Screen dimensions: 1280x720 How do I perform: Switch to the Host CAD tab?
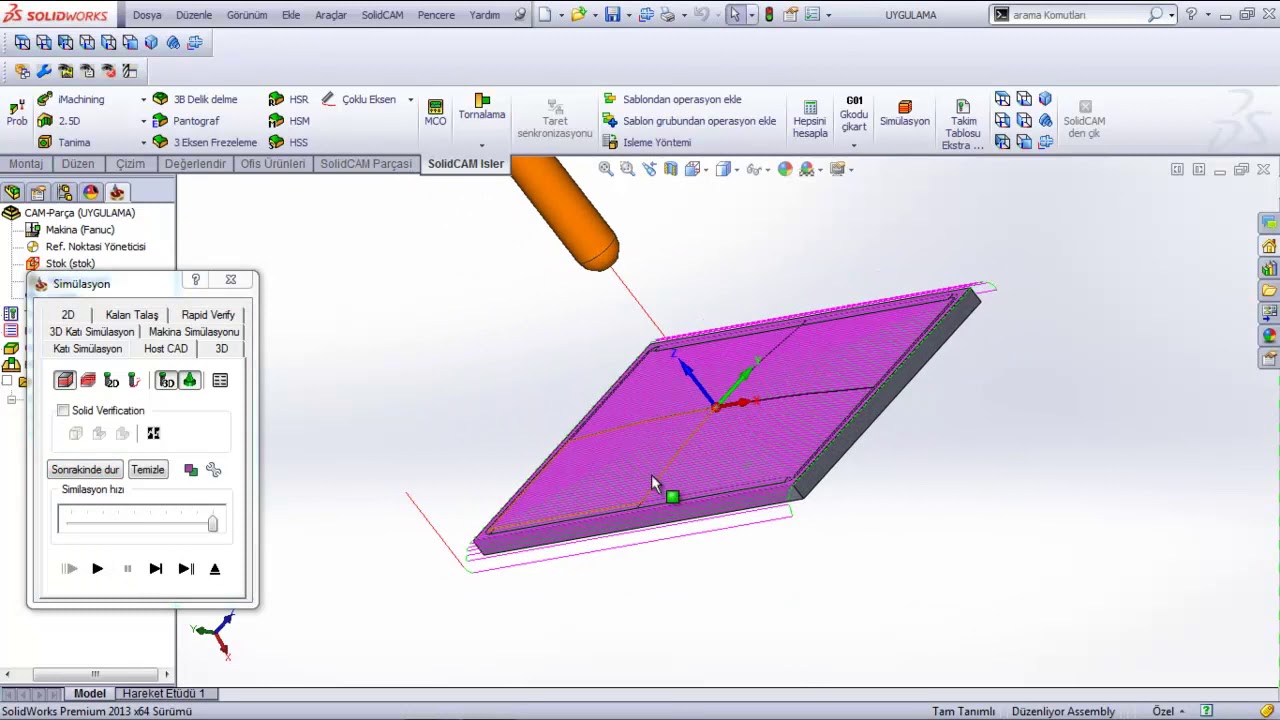pyautogui.click(x=166, y=349)
